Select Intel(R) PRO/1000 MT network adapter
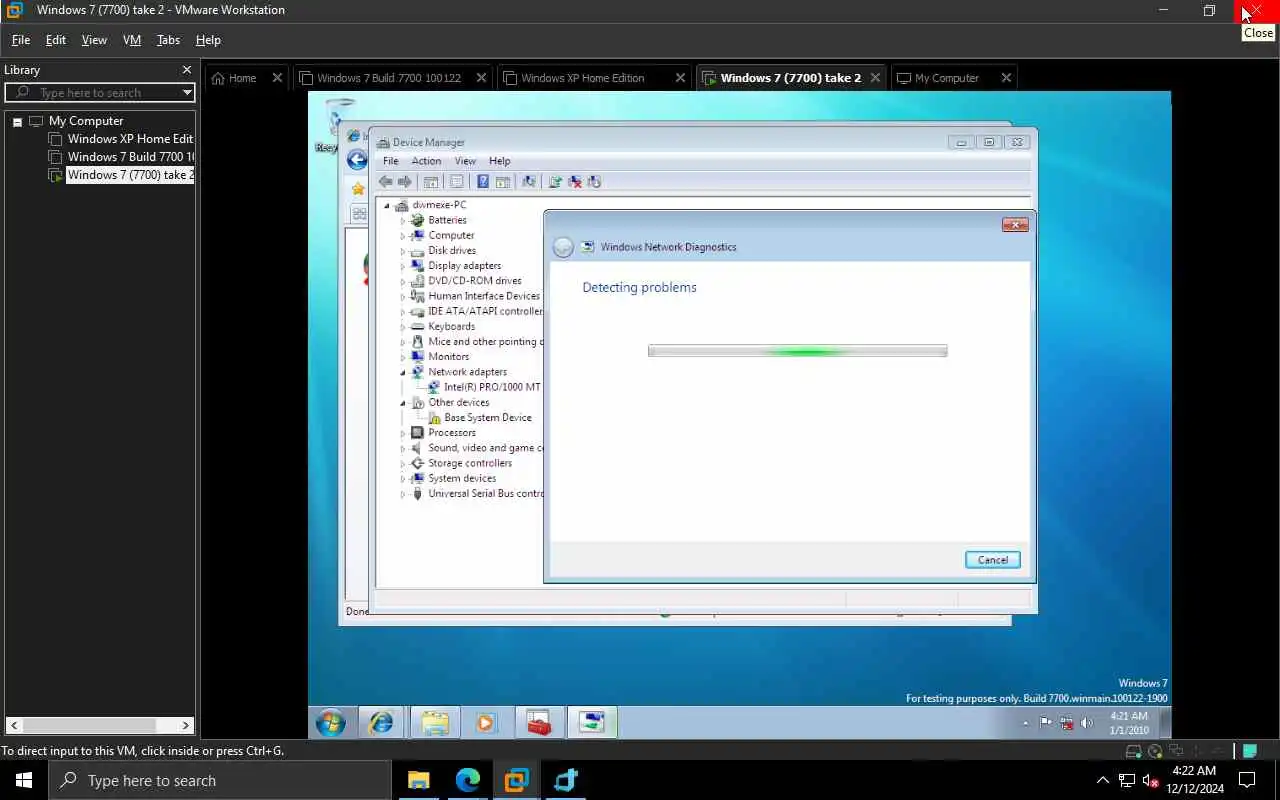1280x800 pixels. tap(492, 387)
